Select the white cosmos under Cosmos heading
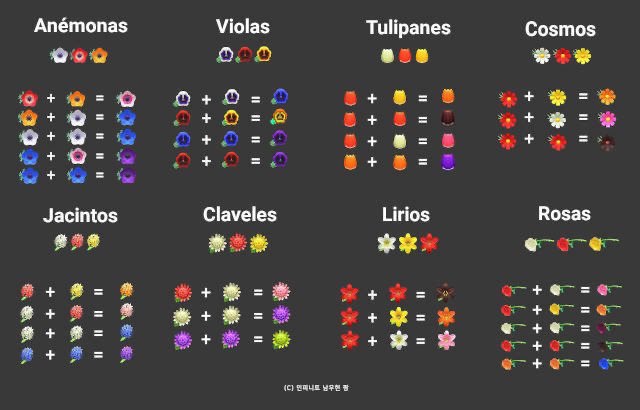This screenshot has width=640, height=410. 542,57
